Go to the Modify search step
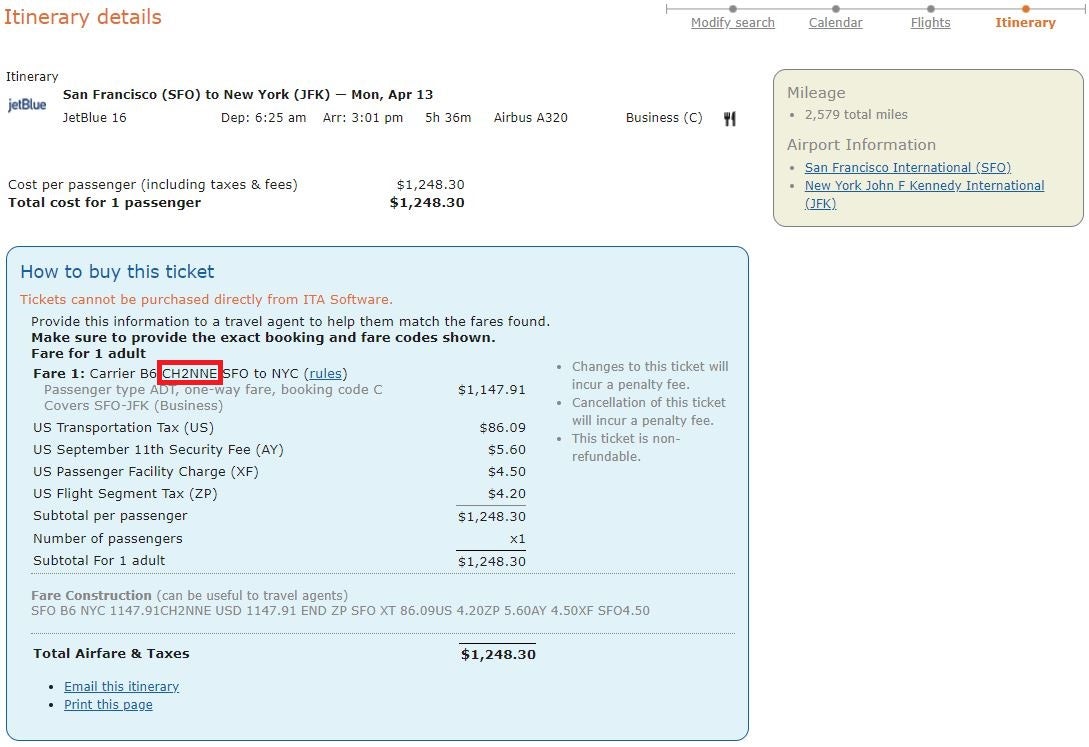Viewport: 1089px width, 747px height. point(733,23)
